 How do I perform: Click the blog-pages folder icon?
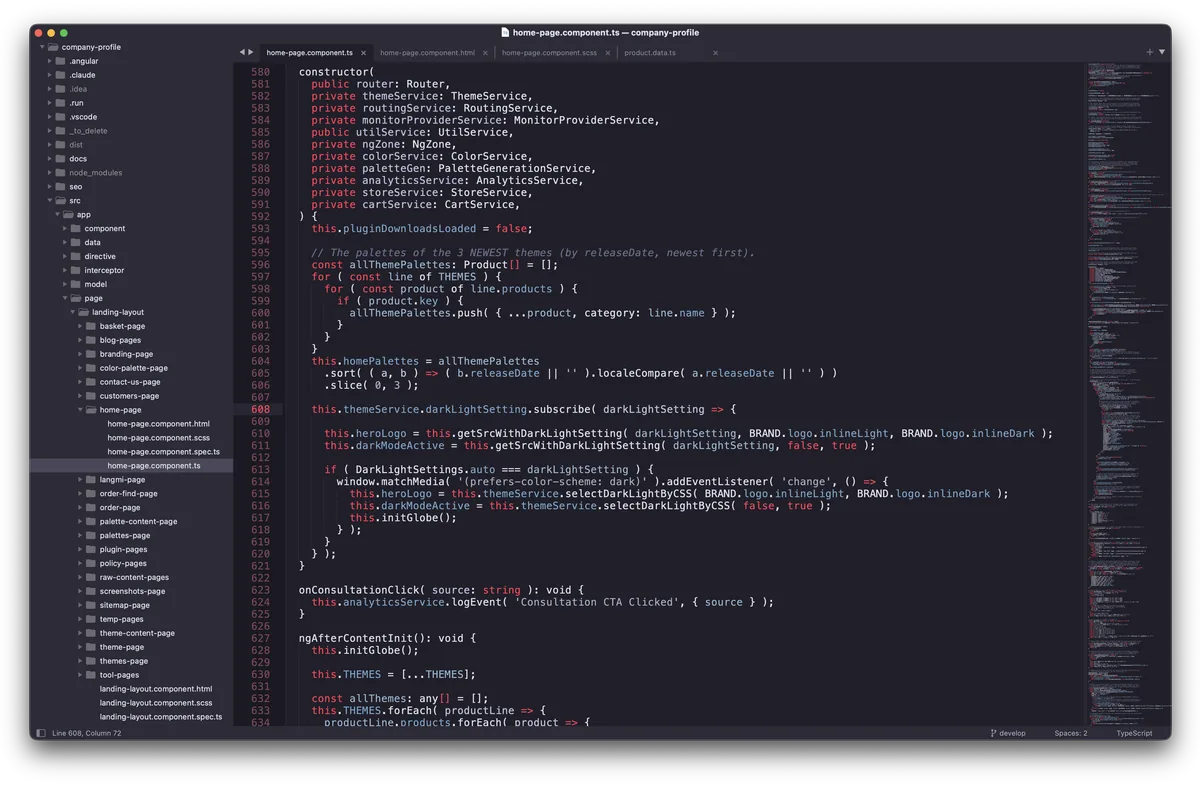tap(91, 340)
